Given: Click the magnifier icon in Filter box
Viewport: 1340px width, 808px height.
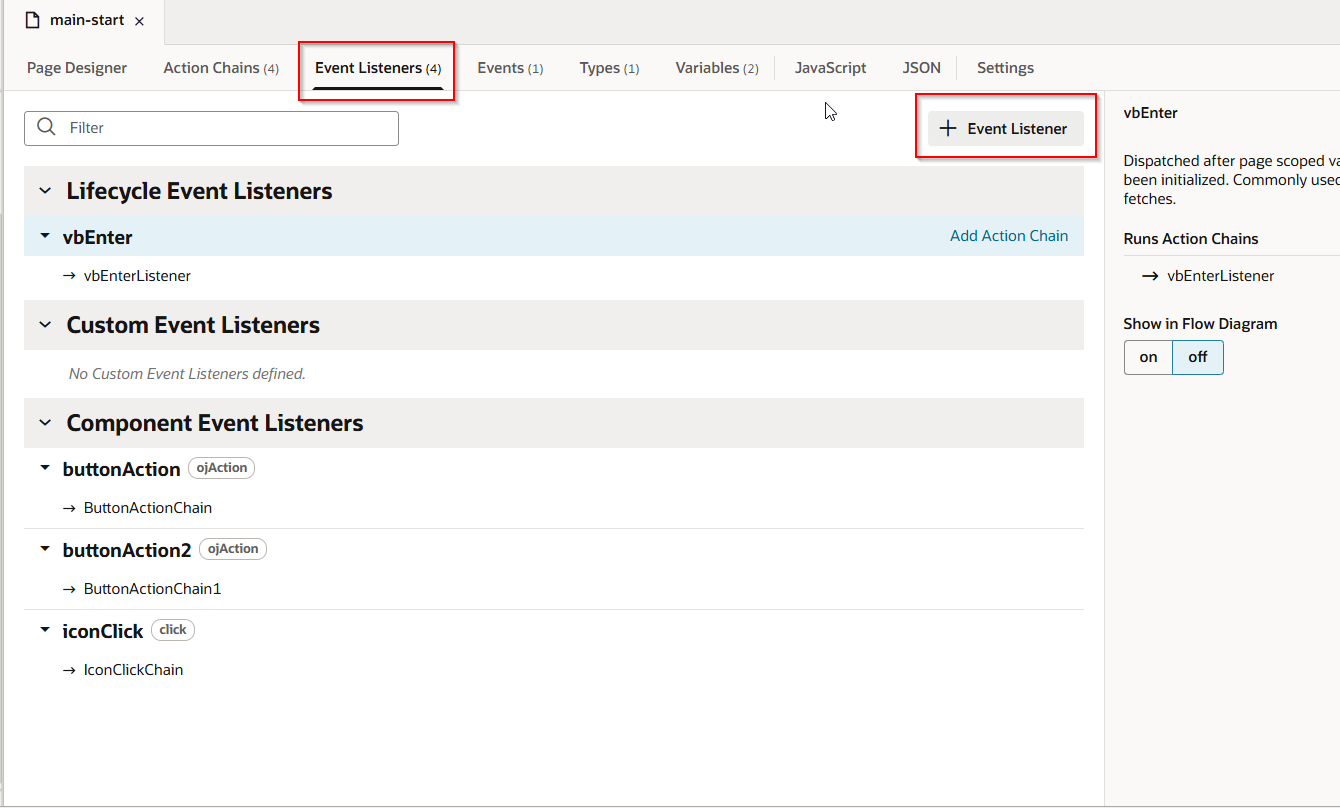Looking at the screenshot, I should click(x=46, y=127).
